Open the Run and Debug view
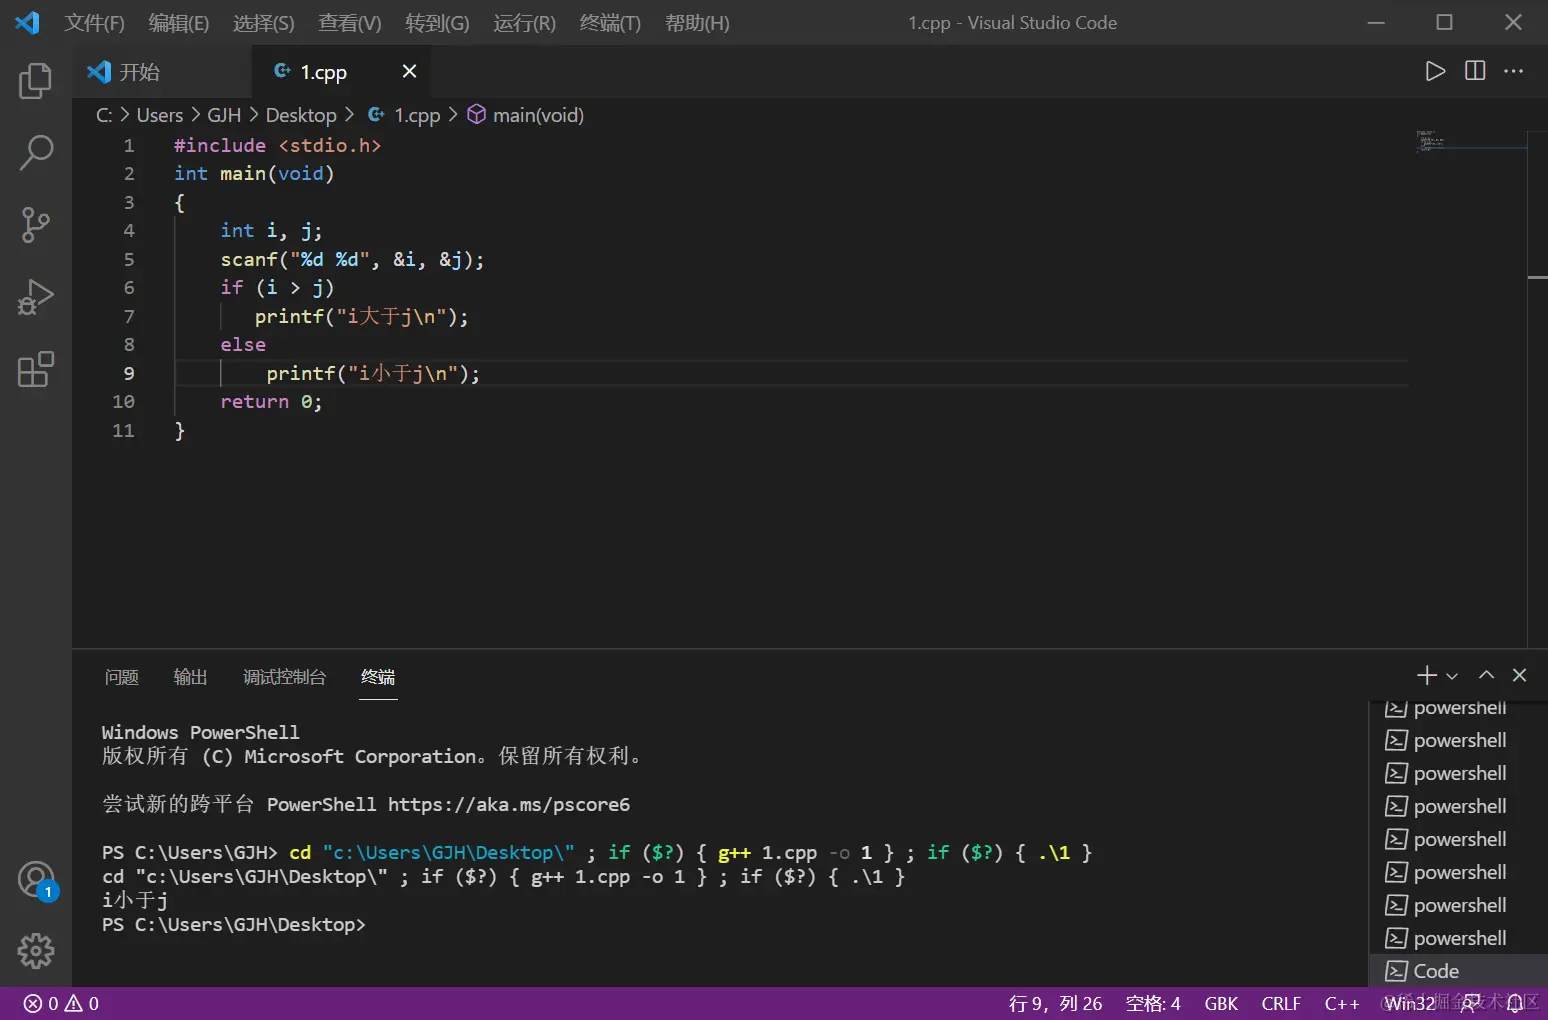The image size is (1548, 1020). click(36, 297)
